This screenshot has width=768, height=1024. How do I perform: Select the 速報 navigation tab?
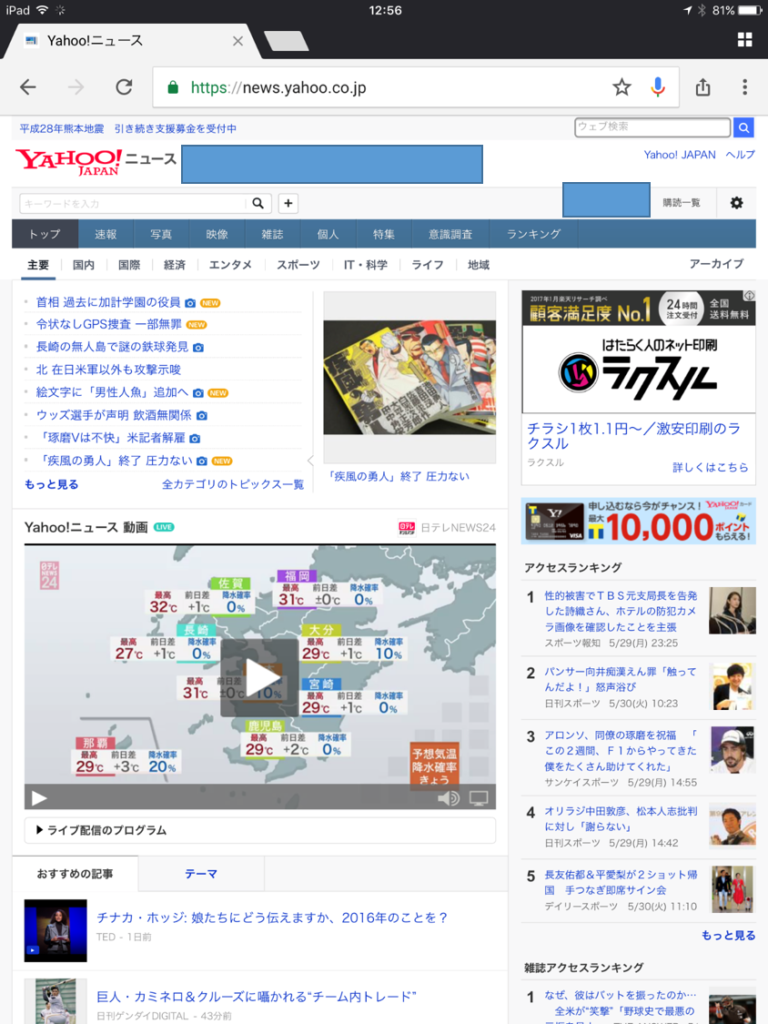click(106, 234)
